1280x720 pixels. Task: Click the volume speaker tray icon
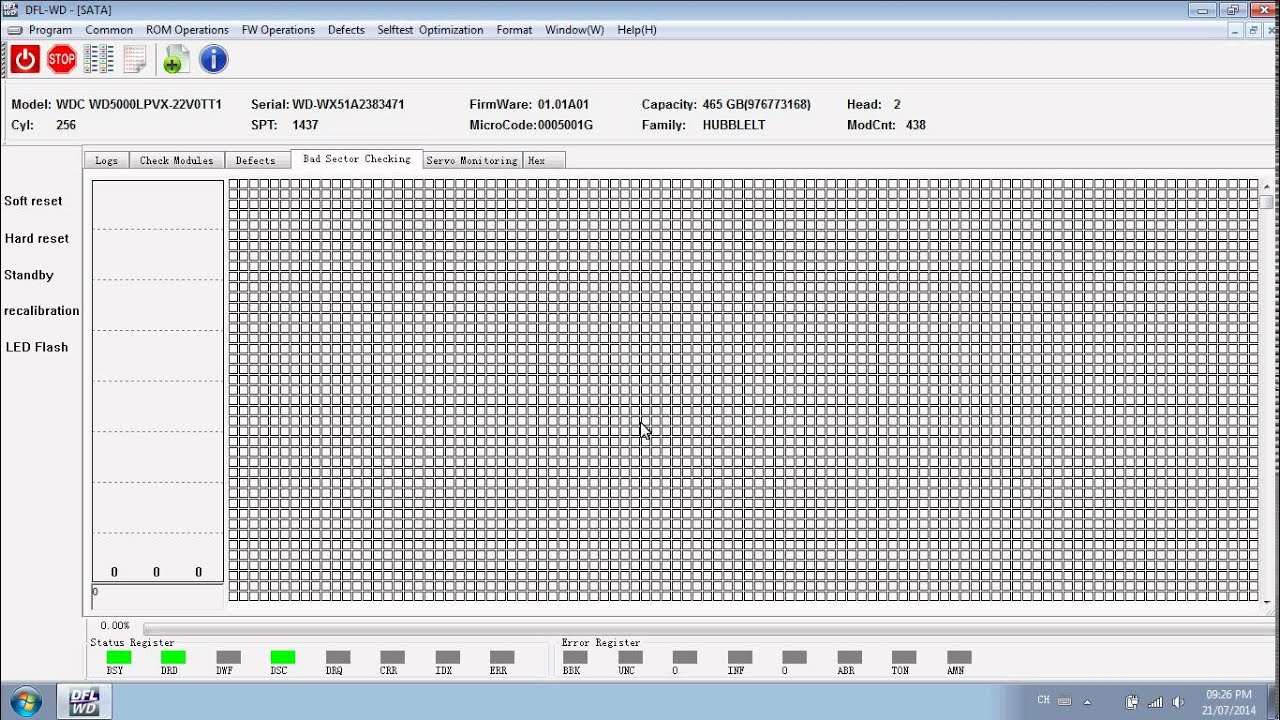coord(1177,702)
